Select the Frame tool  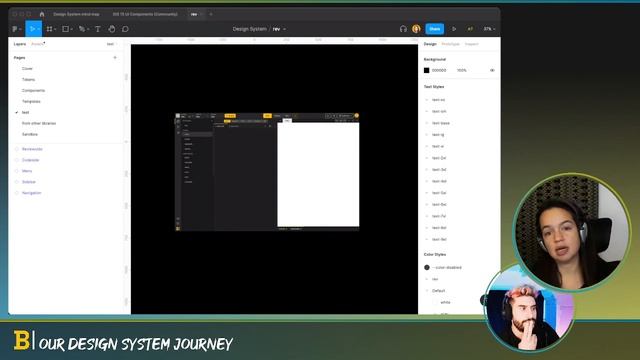pyautogui.click(x=49, y=29)
